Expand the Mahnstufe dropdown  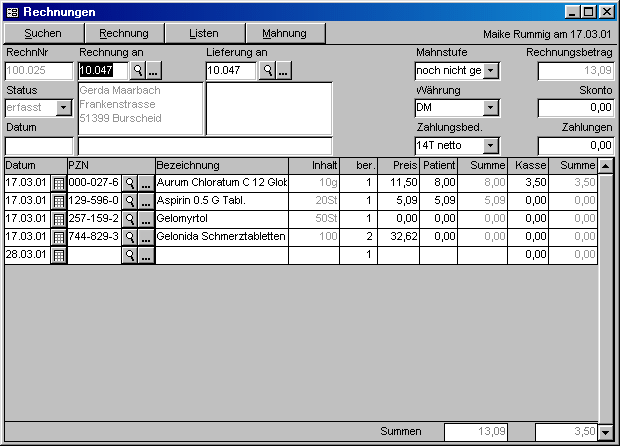click(x=491, y=71)
